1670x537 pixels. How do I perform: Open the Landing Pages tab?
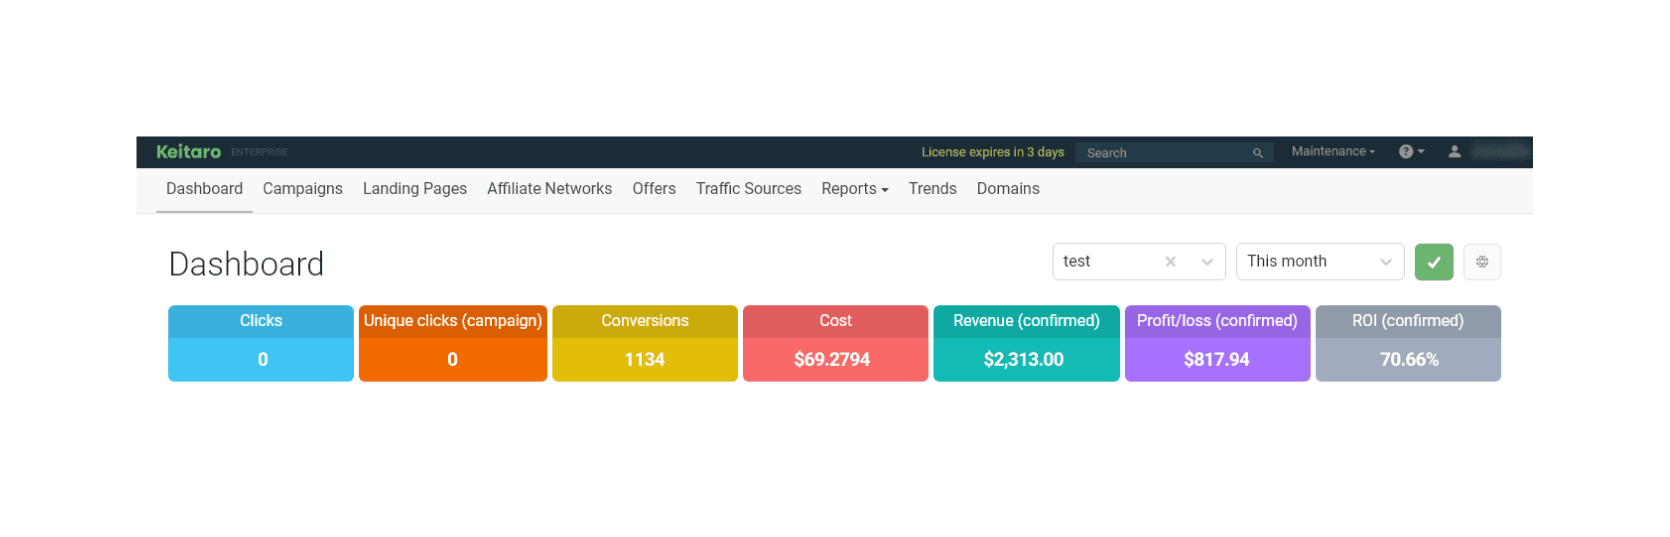coord(414,189)
